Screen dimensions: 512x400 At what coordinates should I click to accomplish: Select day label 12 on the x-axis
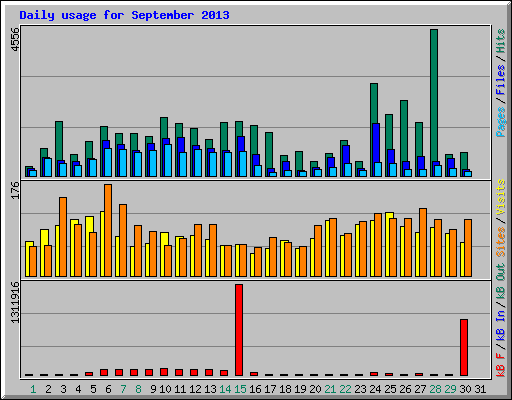tap(195, 389)
